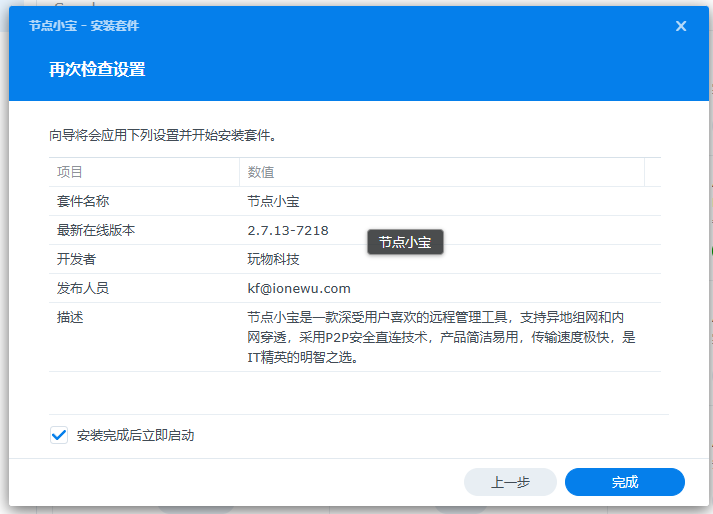Click the 描述 row label
The image size is (713, 514).
70,317
